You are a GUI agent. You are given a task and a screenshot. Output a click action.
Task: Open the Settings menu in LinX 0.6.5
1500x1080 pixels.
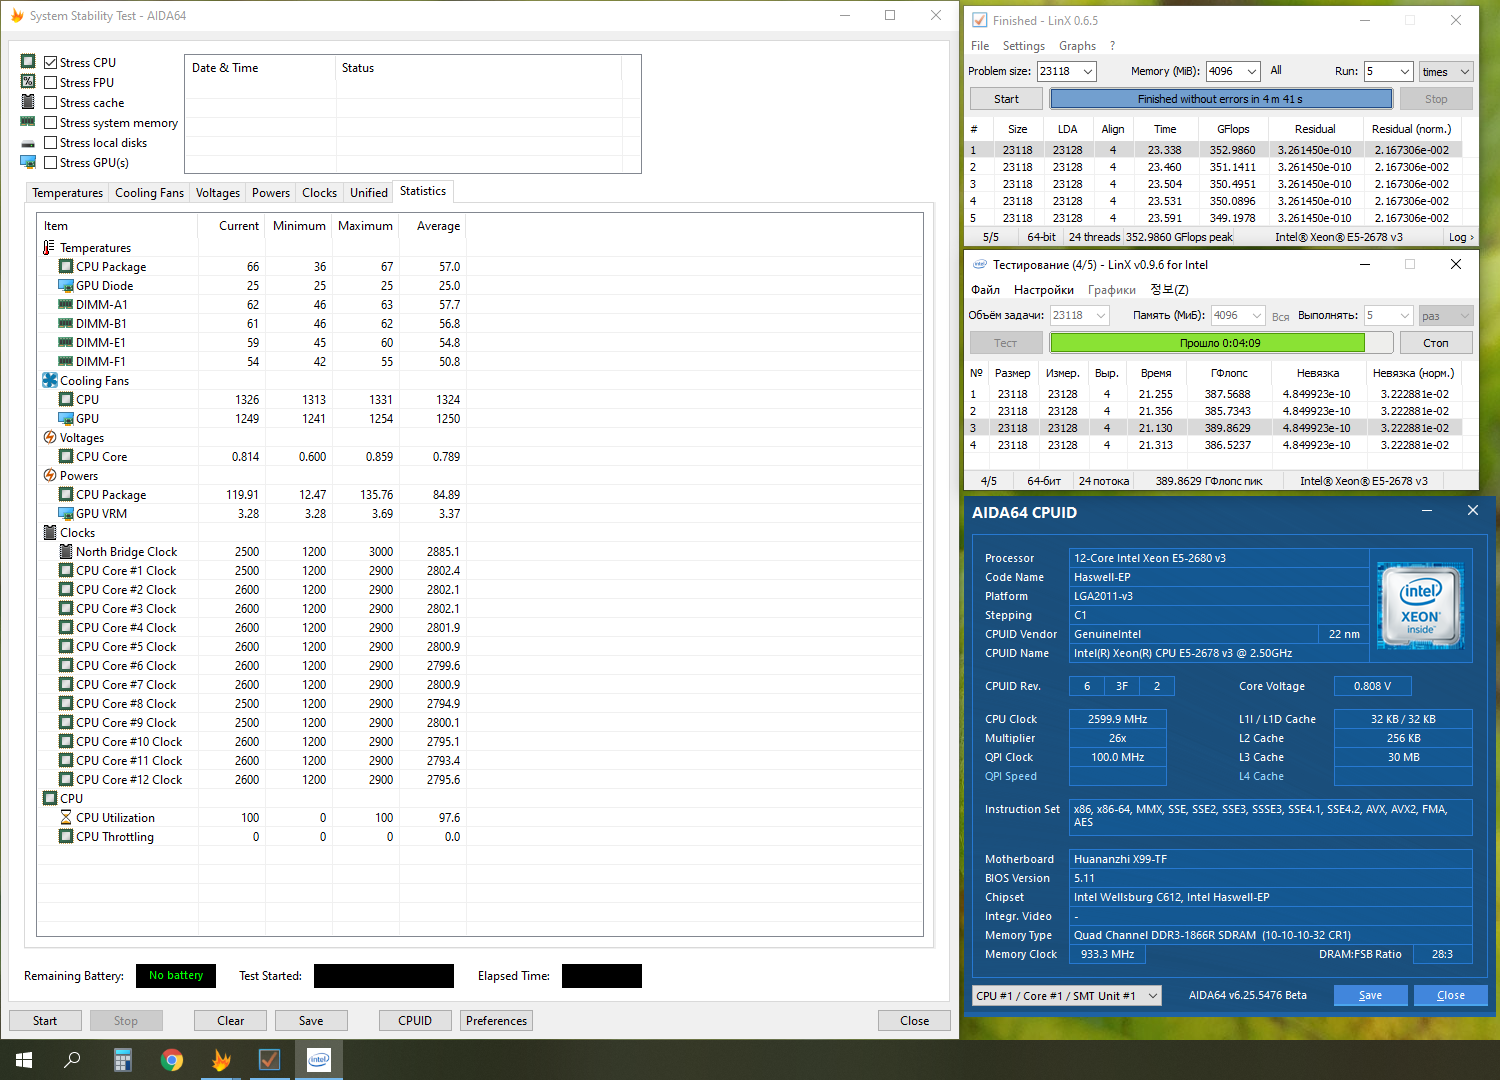1023,46
